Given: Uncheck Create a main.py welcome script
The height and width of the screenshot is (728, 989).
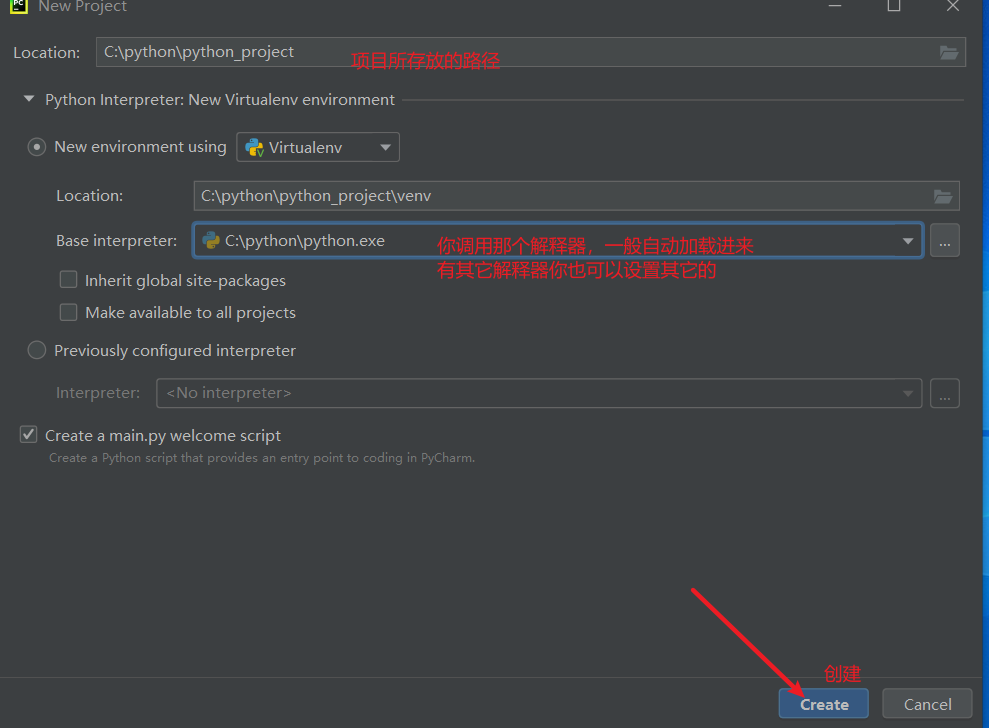Looking at the screenshot, I should click(x=28, y=435).
